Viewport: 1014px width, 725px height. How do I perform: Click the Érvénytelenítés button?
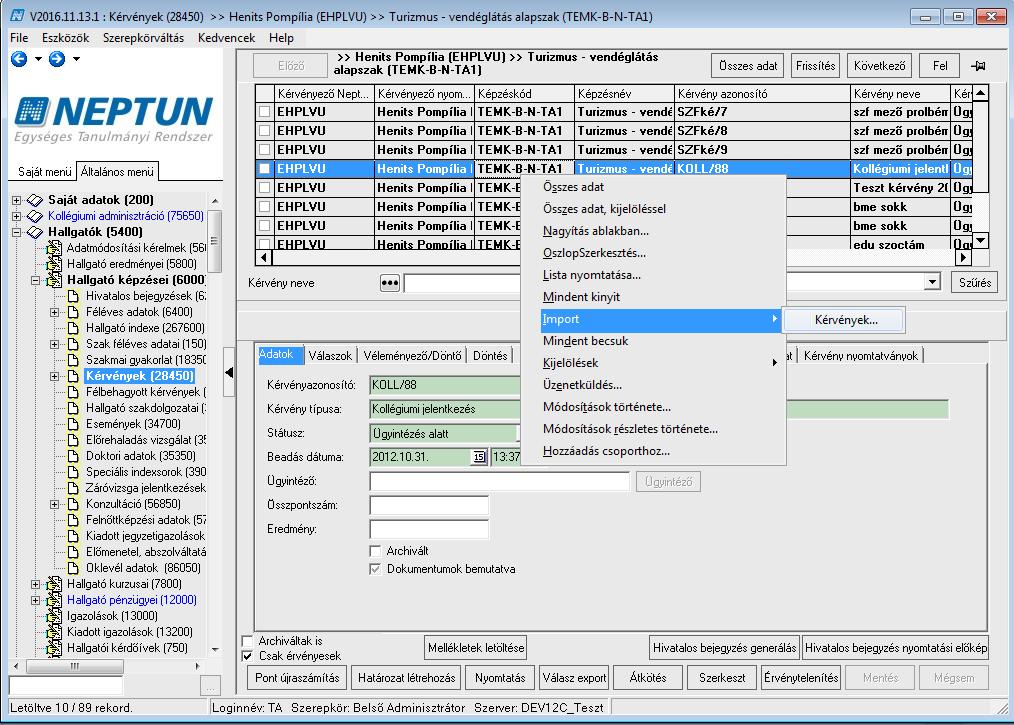(x=801, y=678)
